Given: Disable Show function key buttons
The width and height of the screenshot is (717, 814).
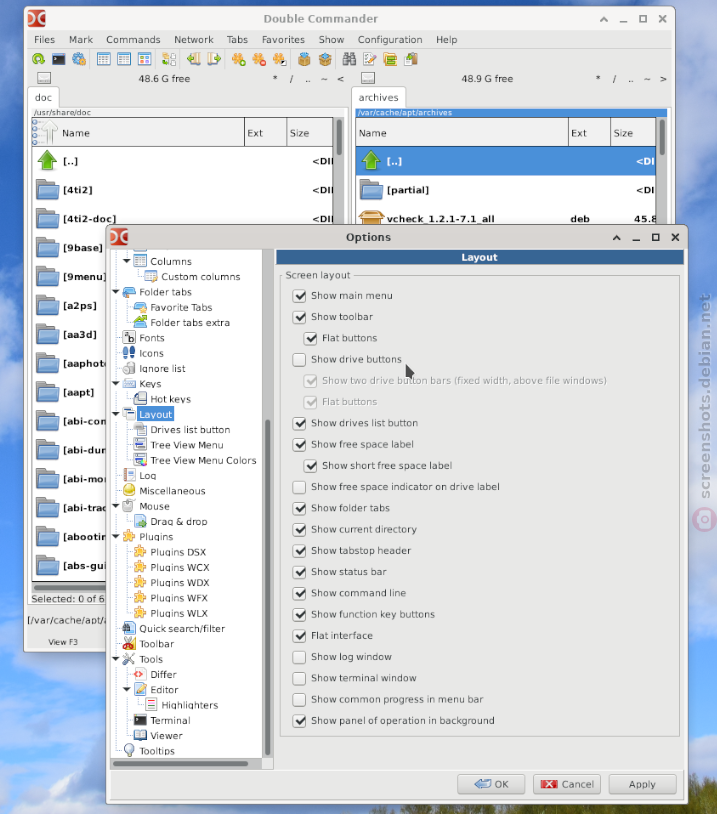Looking at the screenshot, I should pos(300,615).
